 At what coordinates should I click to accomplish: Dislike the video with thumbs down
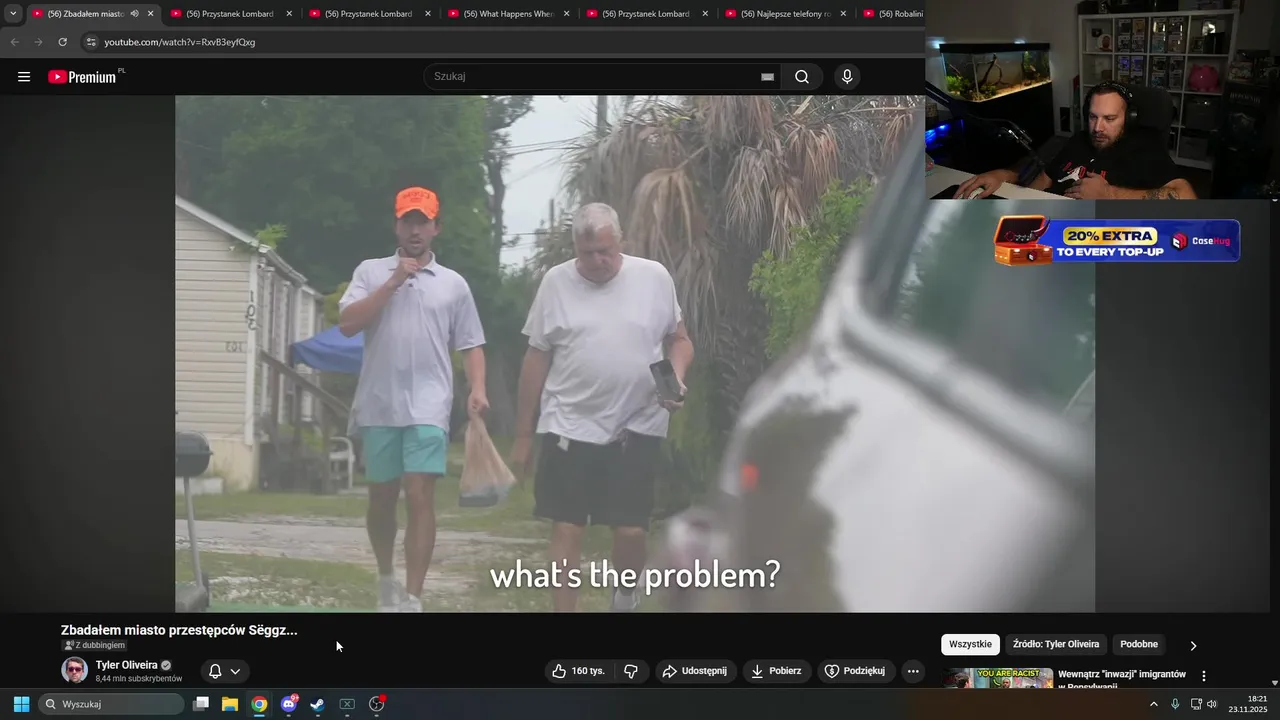coord(631,671)
